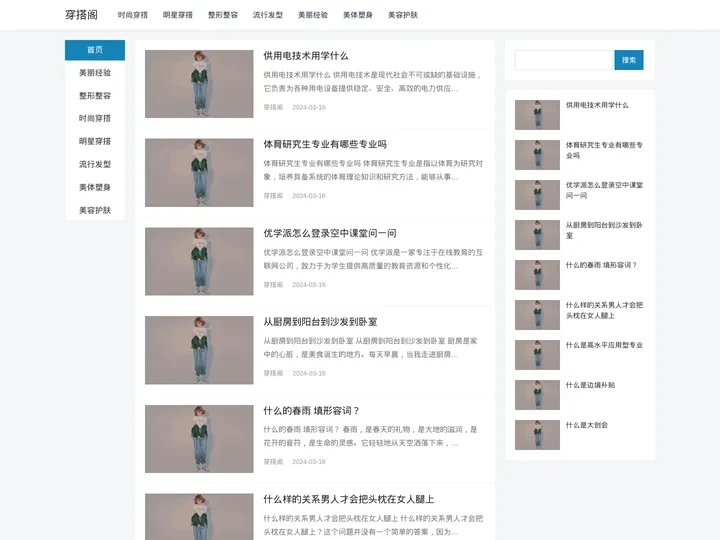The height and width of the screenshot is (540, 720).
Task: Open 流行发型 in the top navigation
Action: pos(268,15)
